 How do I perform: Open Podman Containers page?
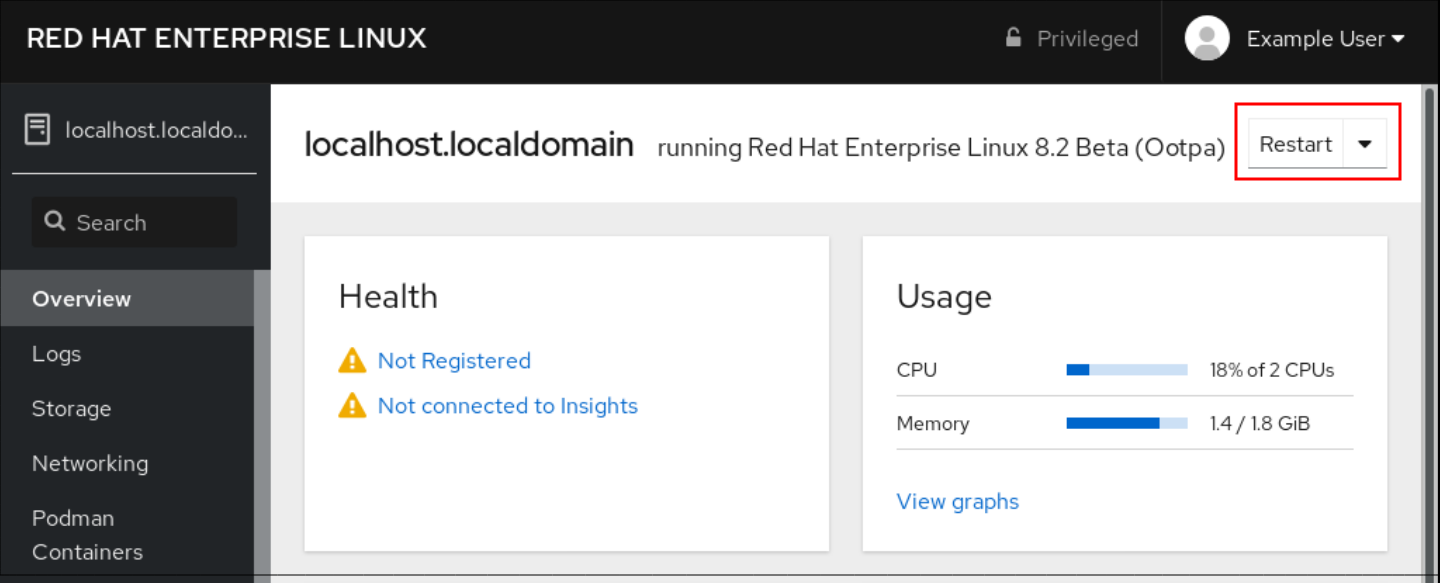(87, 535)
